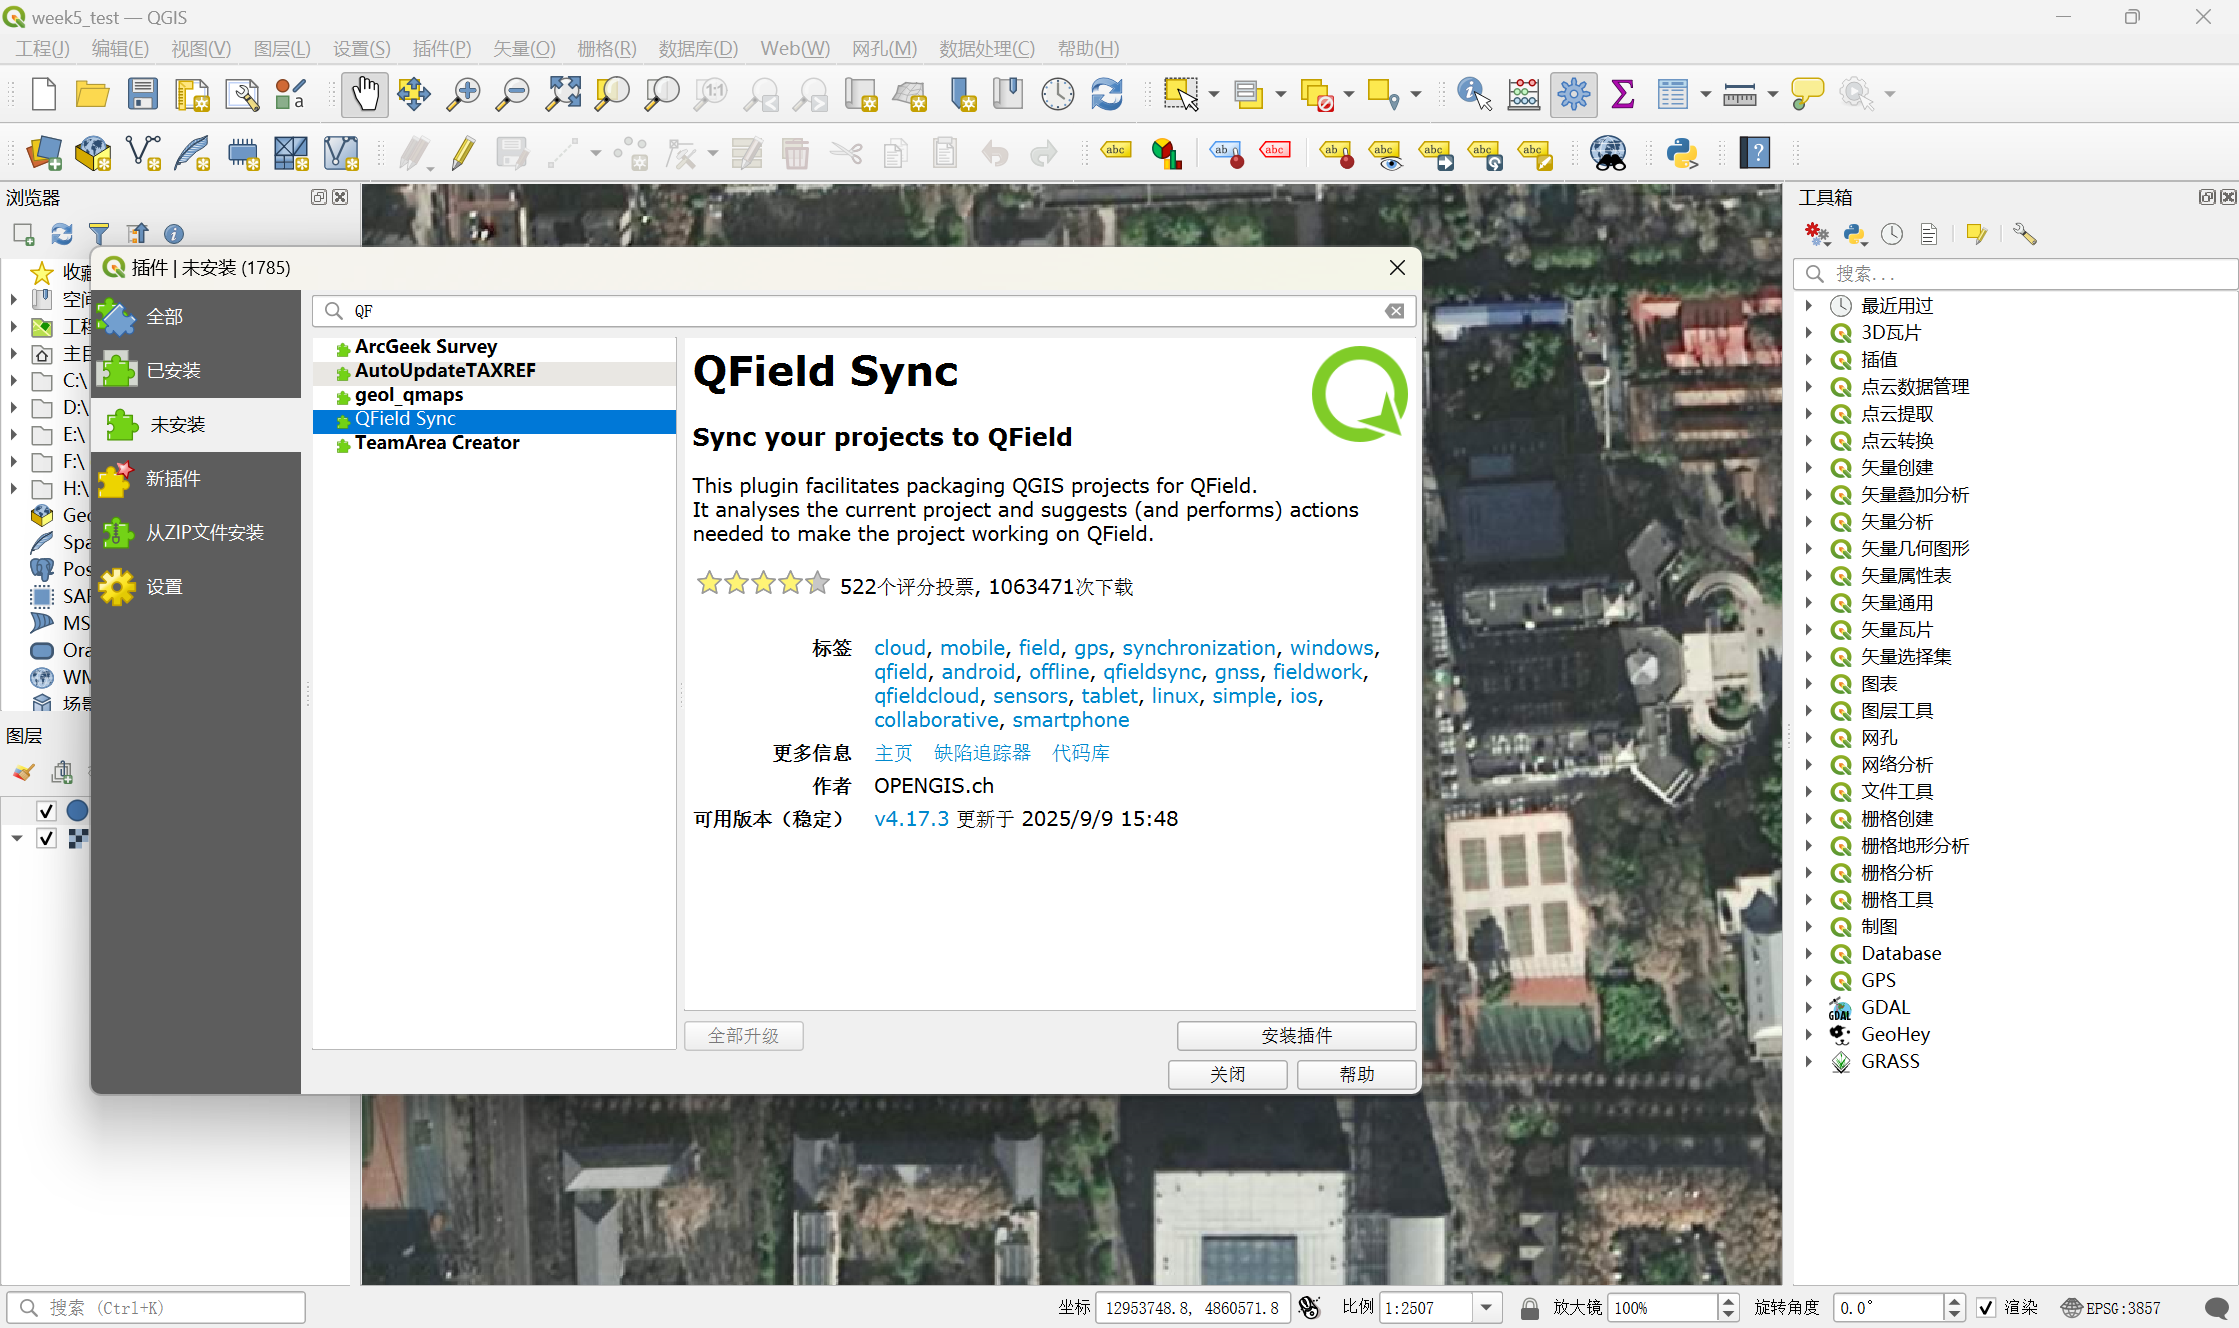The width and height of the screenshot is (2239, 1328).
Task: Click the Zoom In magnifier icon
Action: tap(463, 94)
